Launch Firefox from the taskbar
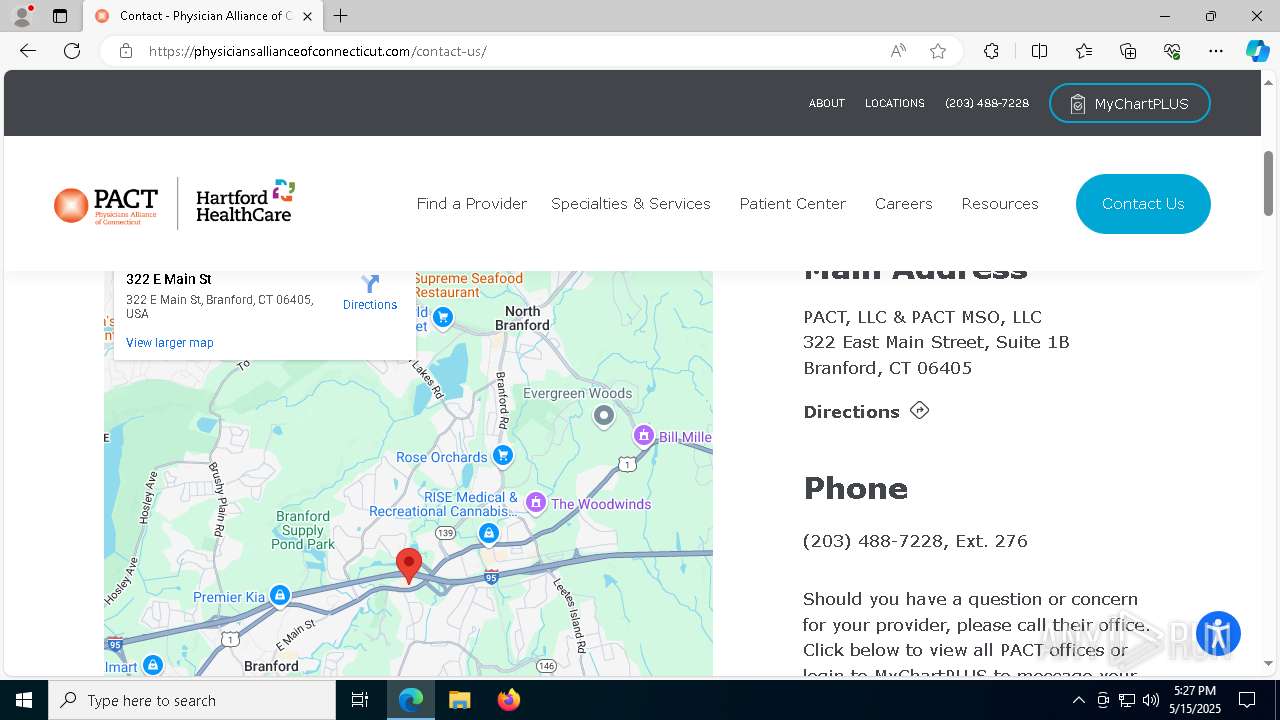Viewport: 1280px width, 720px height. pos(509,700)
